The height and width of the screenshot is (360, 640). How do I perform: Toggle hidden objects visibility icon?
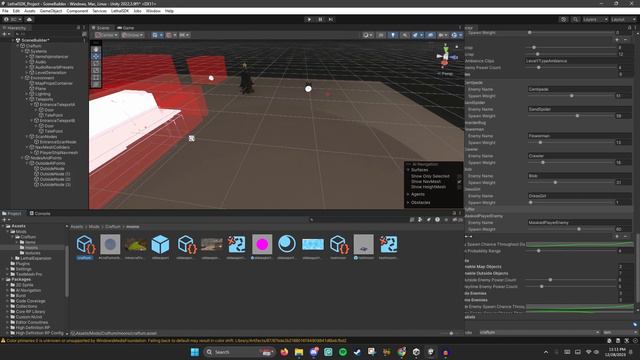(430, 35)
